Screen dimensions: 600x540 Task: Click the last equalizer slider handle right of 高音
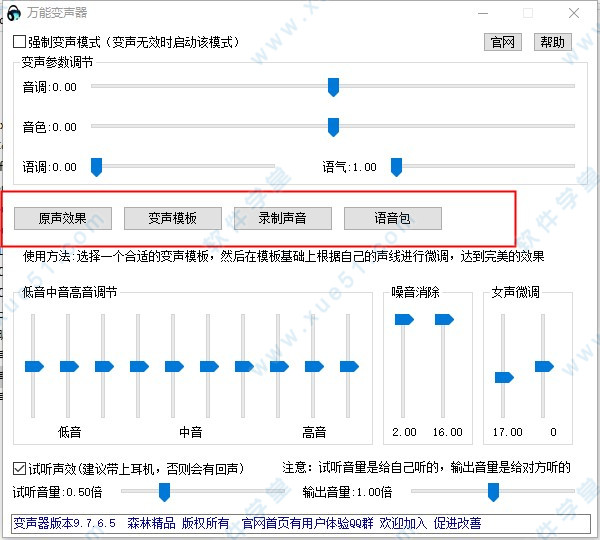click(x=349, y=367)
